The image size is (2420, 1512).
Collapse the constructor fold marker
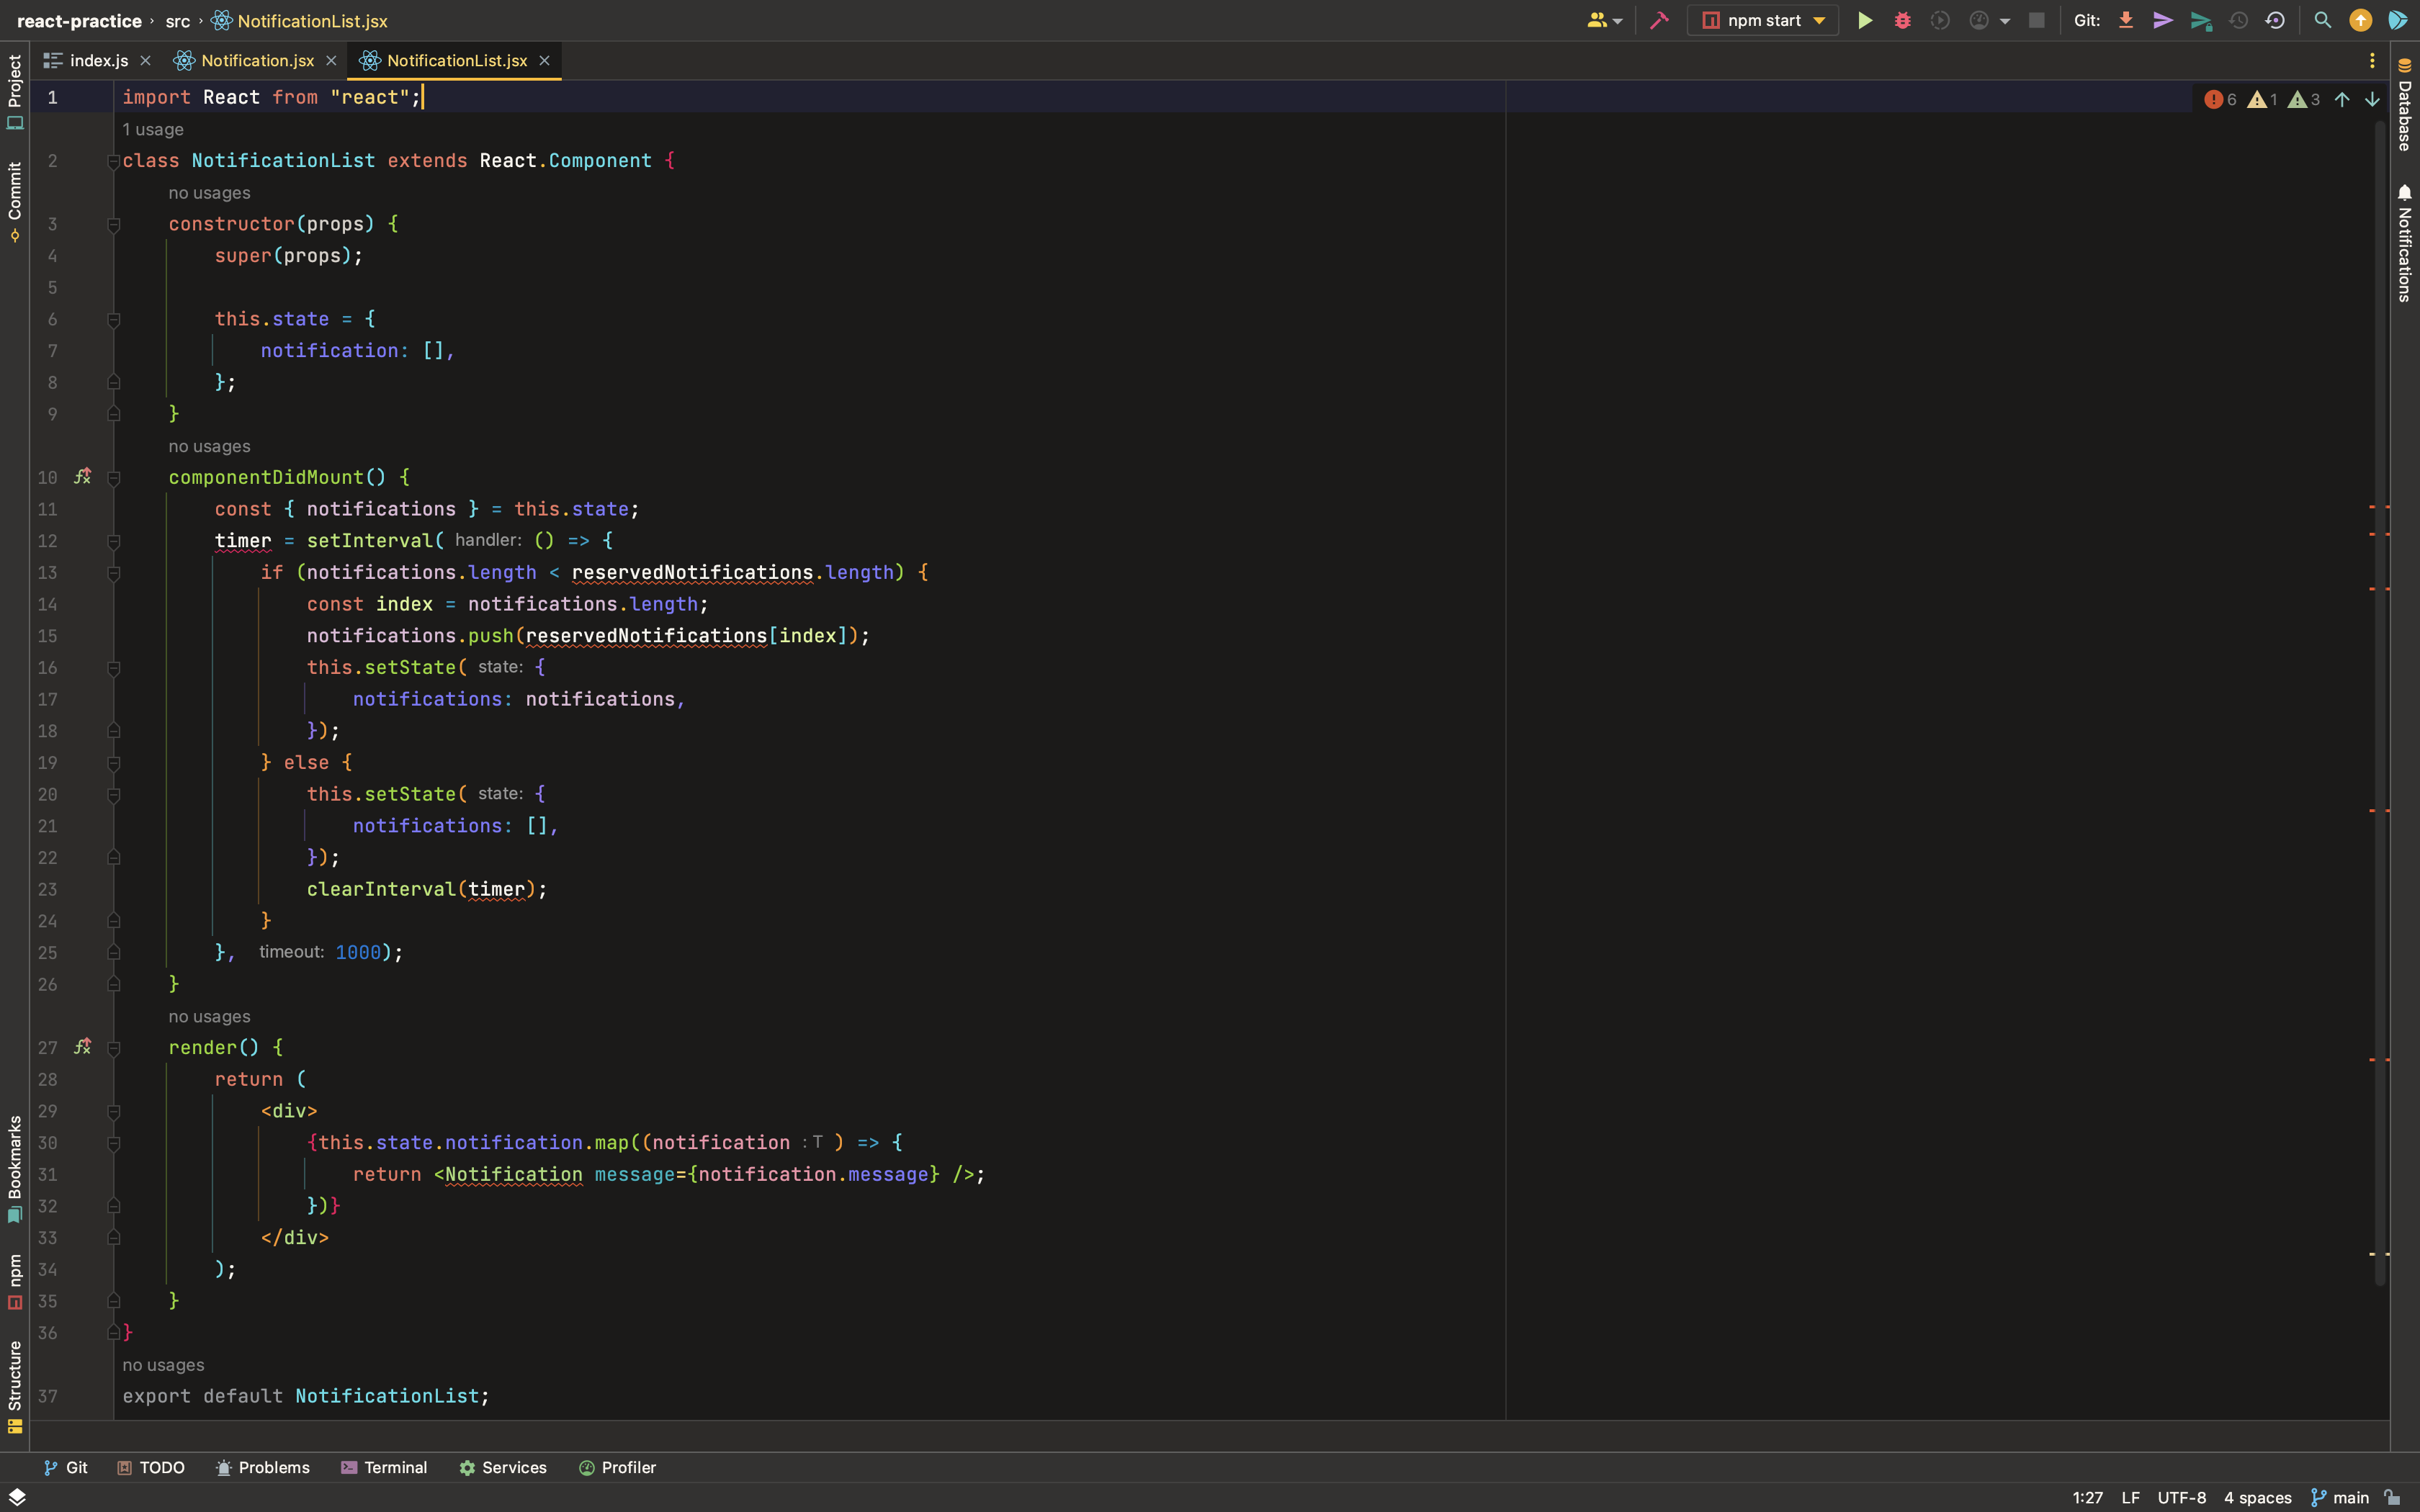click(x=113, y=225)
